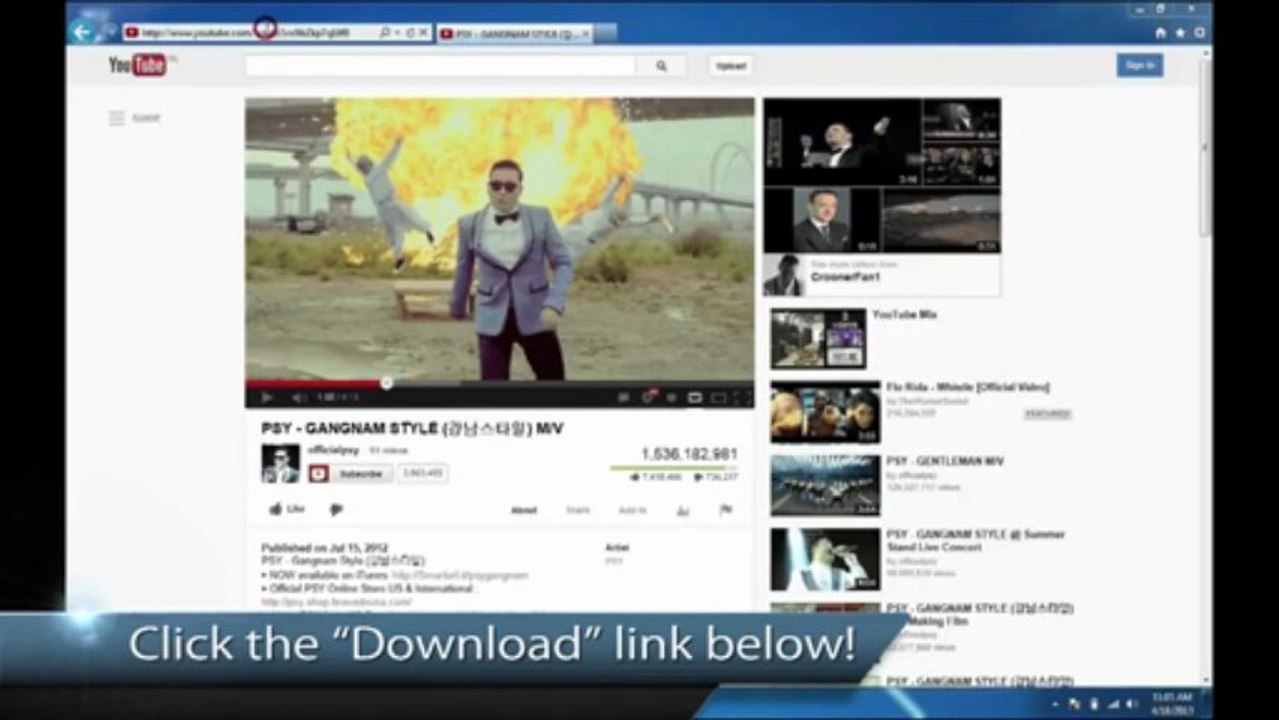Open the Internet Explorer home page icon
Screen dimensions: 1279x720
click(1160, 33)
